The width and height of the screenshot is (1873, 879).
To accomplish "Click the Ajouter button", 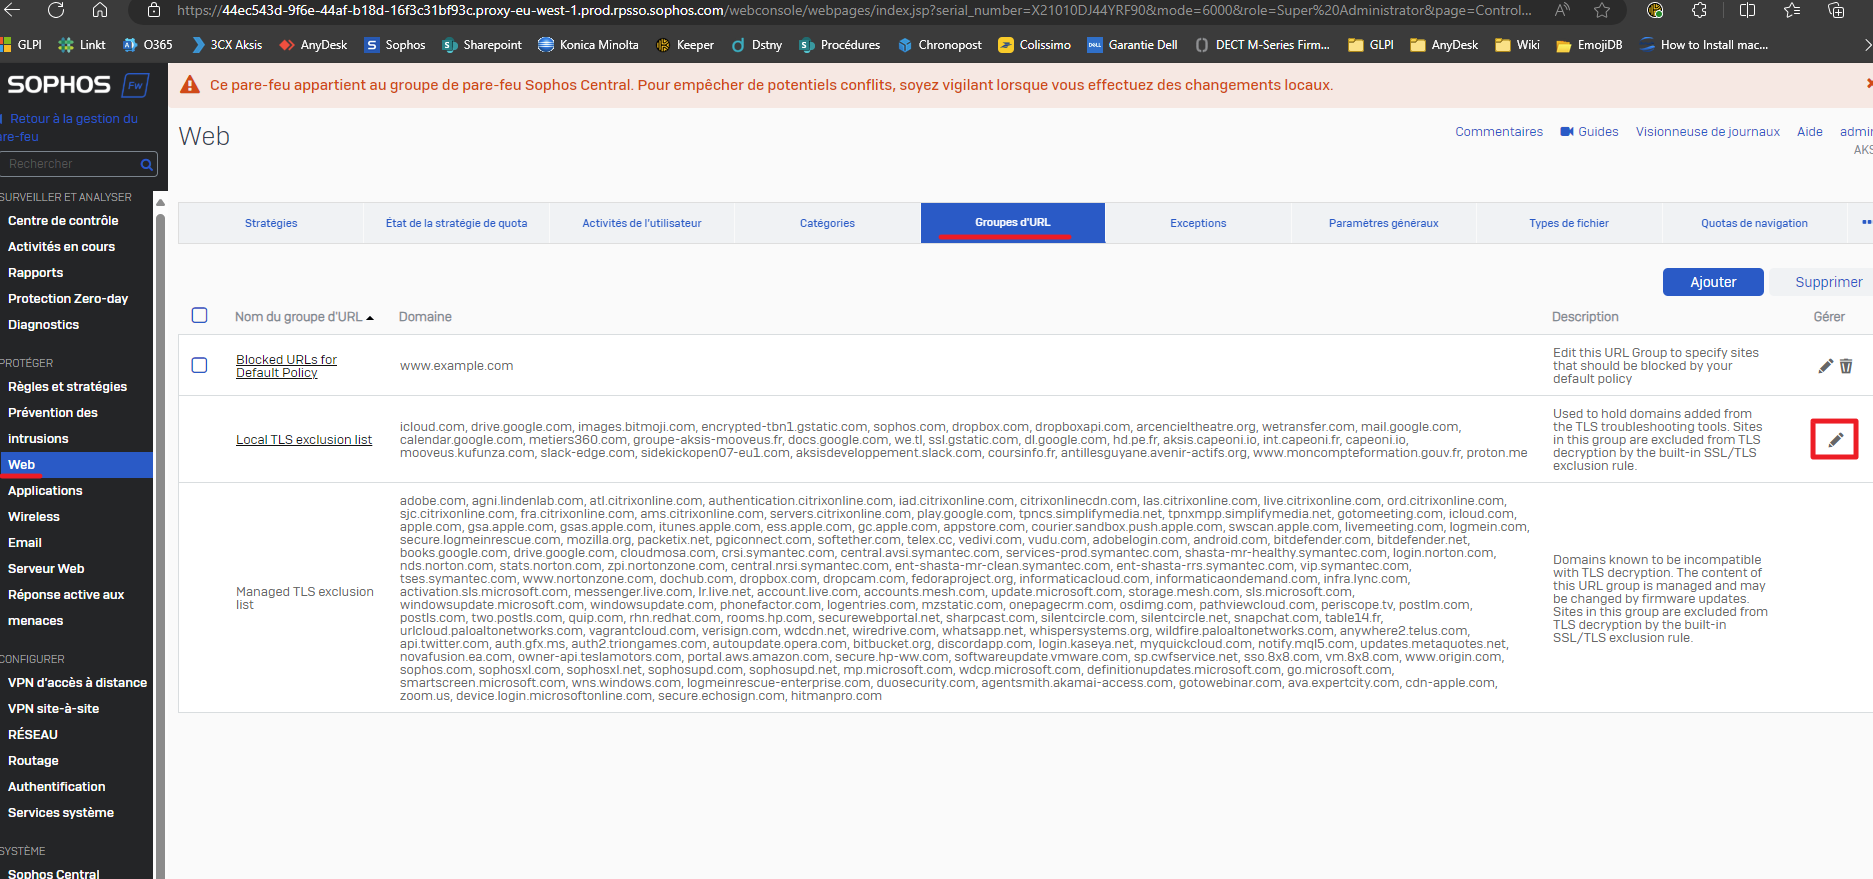I will pos(1713,282).
